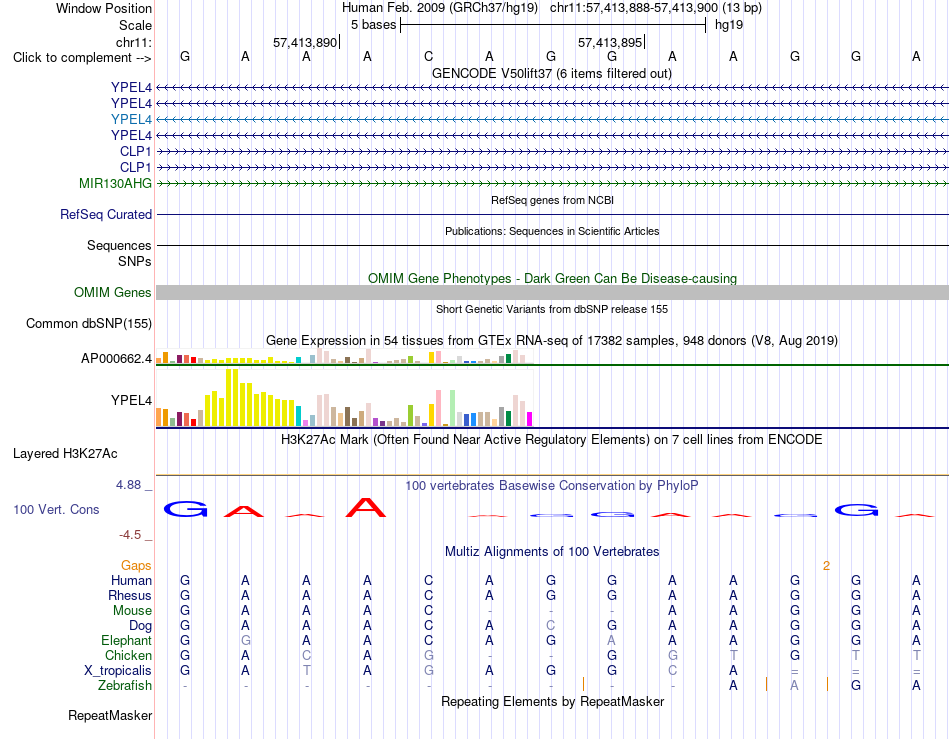This screenshot has width=950, height=739.
Task: Click the -4.5 PhyloP lower scale value
Action: click(x=130, y=535)
